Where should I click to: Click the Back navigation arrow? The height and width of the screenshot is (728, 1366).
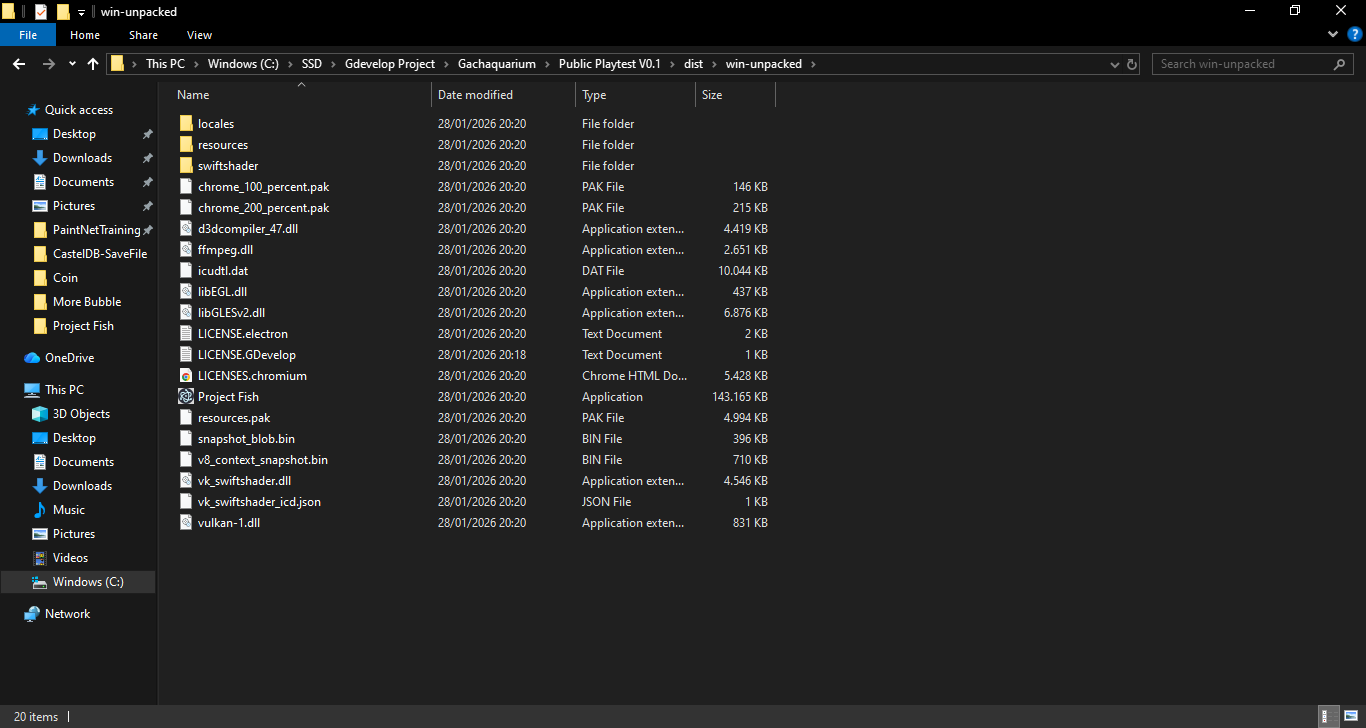19,64
